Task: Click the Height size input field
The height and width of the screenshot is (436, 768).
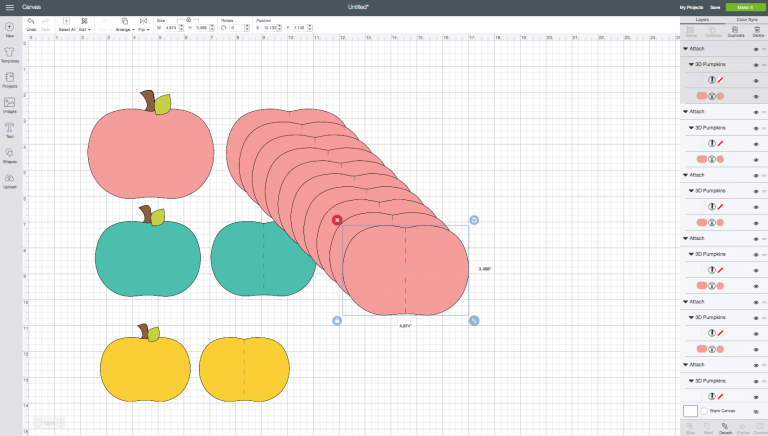Action: click(202, 28)
